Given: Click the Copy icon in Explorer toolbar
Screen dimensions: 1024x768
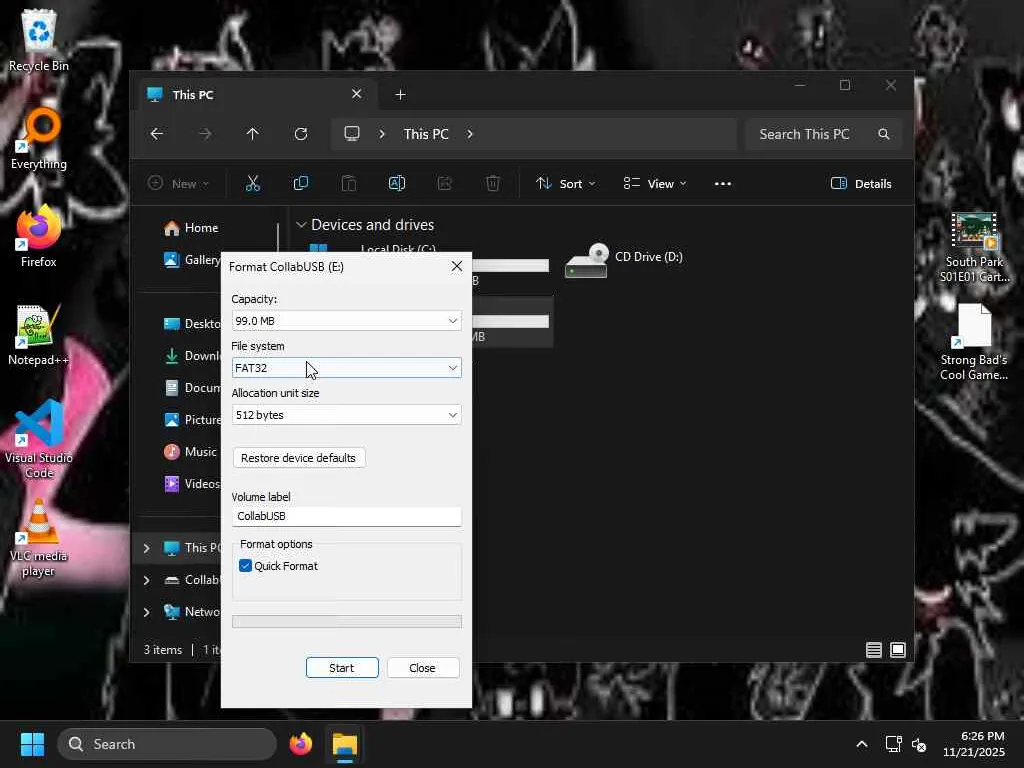Looking at the screenshot, I should [x=300, y=183].
